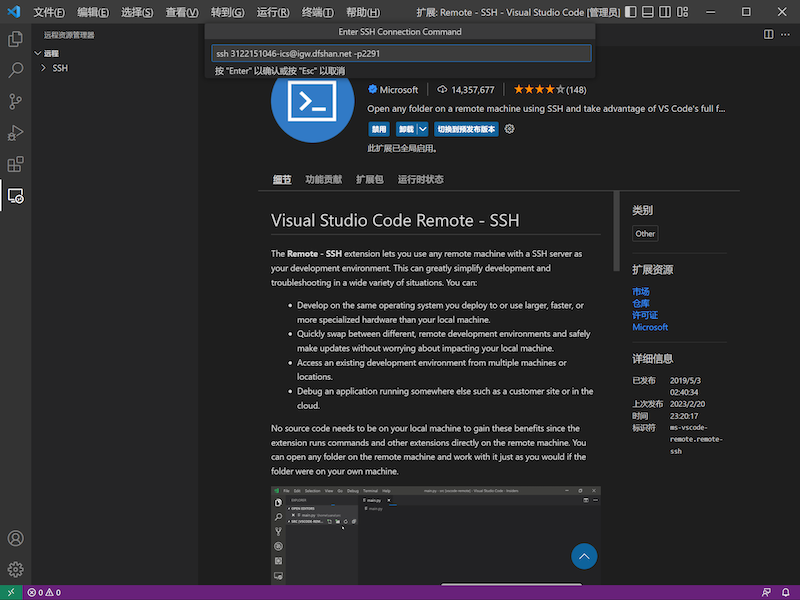800x600 pixels.
Task: Click into the SSH connection command input
Action: click(x=400, y=53)
